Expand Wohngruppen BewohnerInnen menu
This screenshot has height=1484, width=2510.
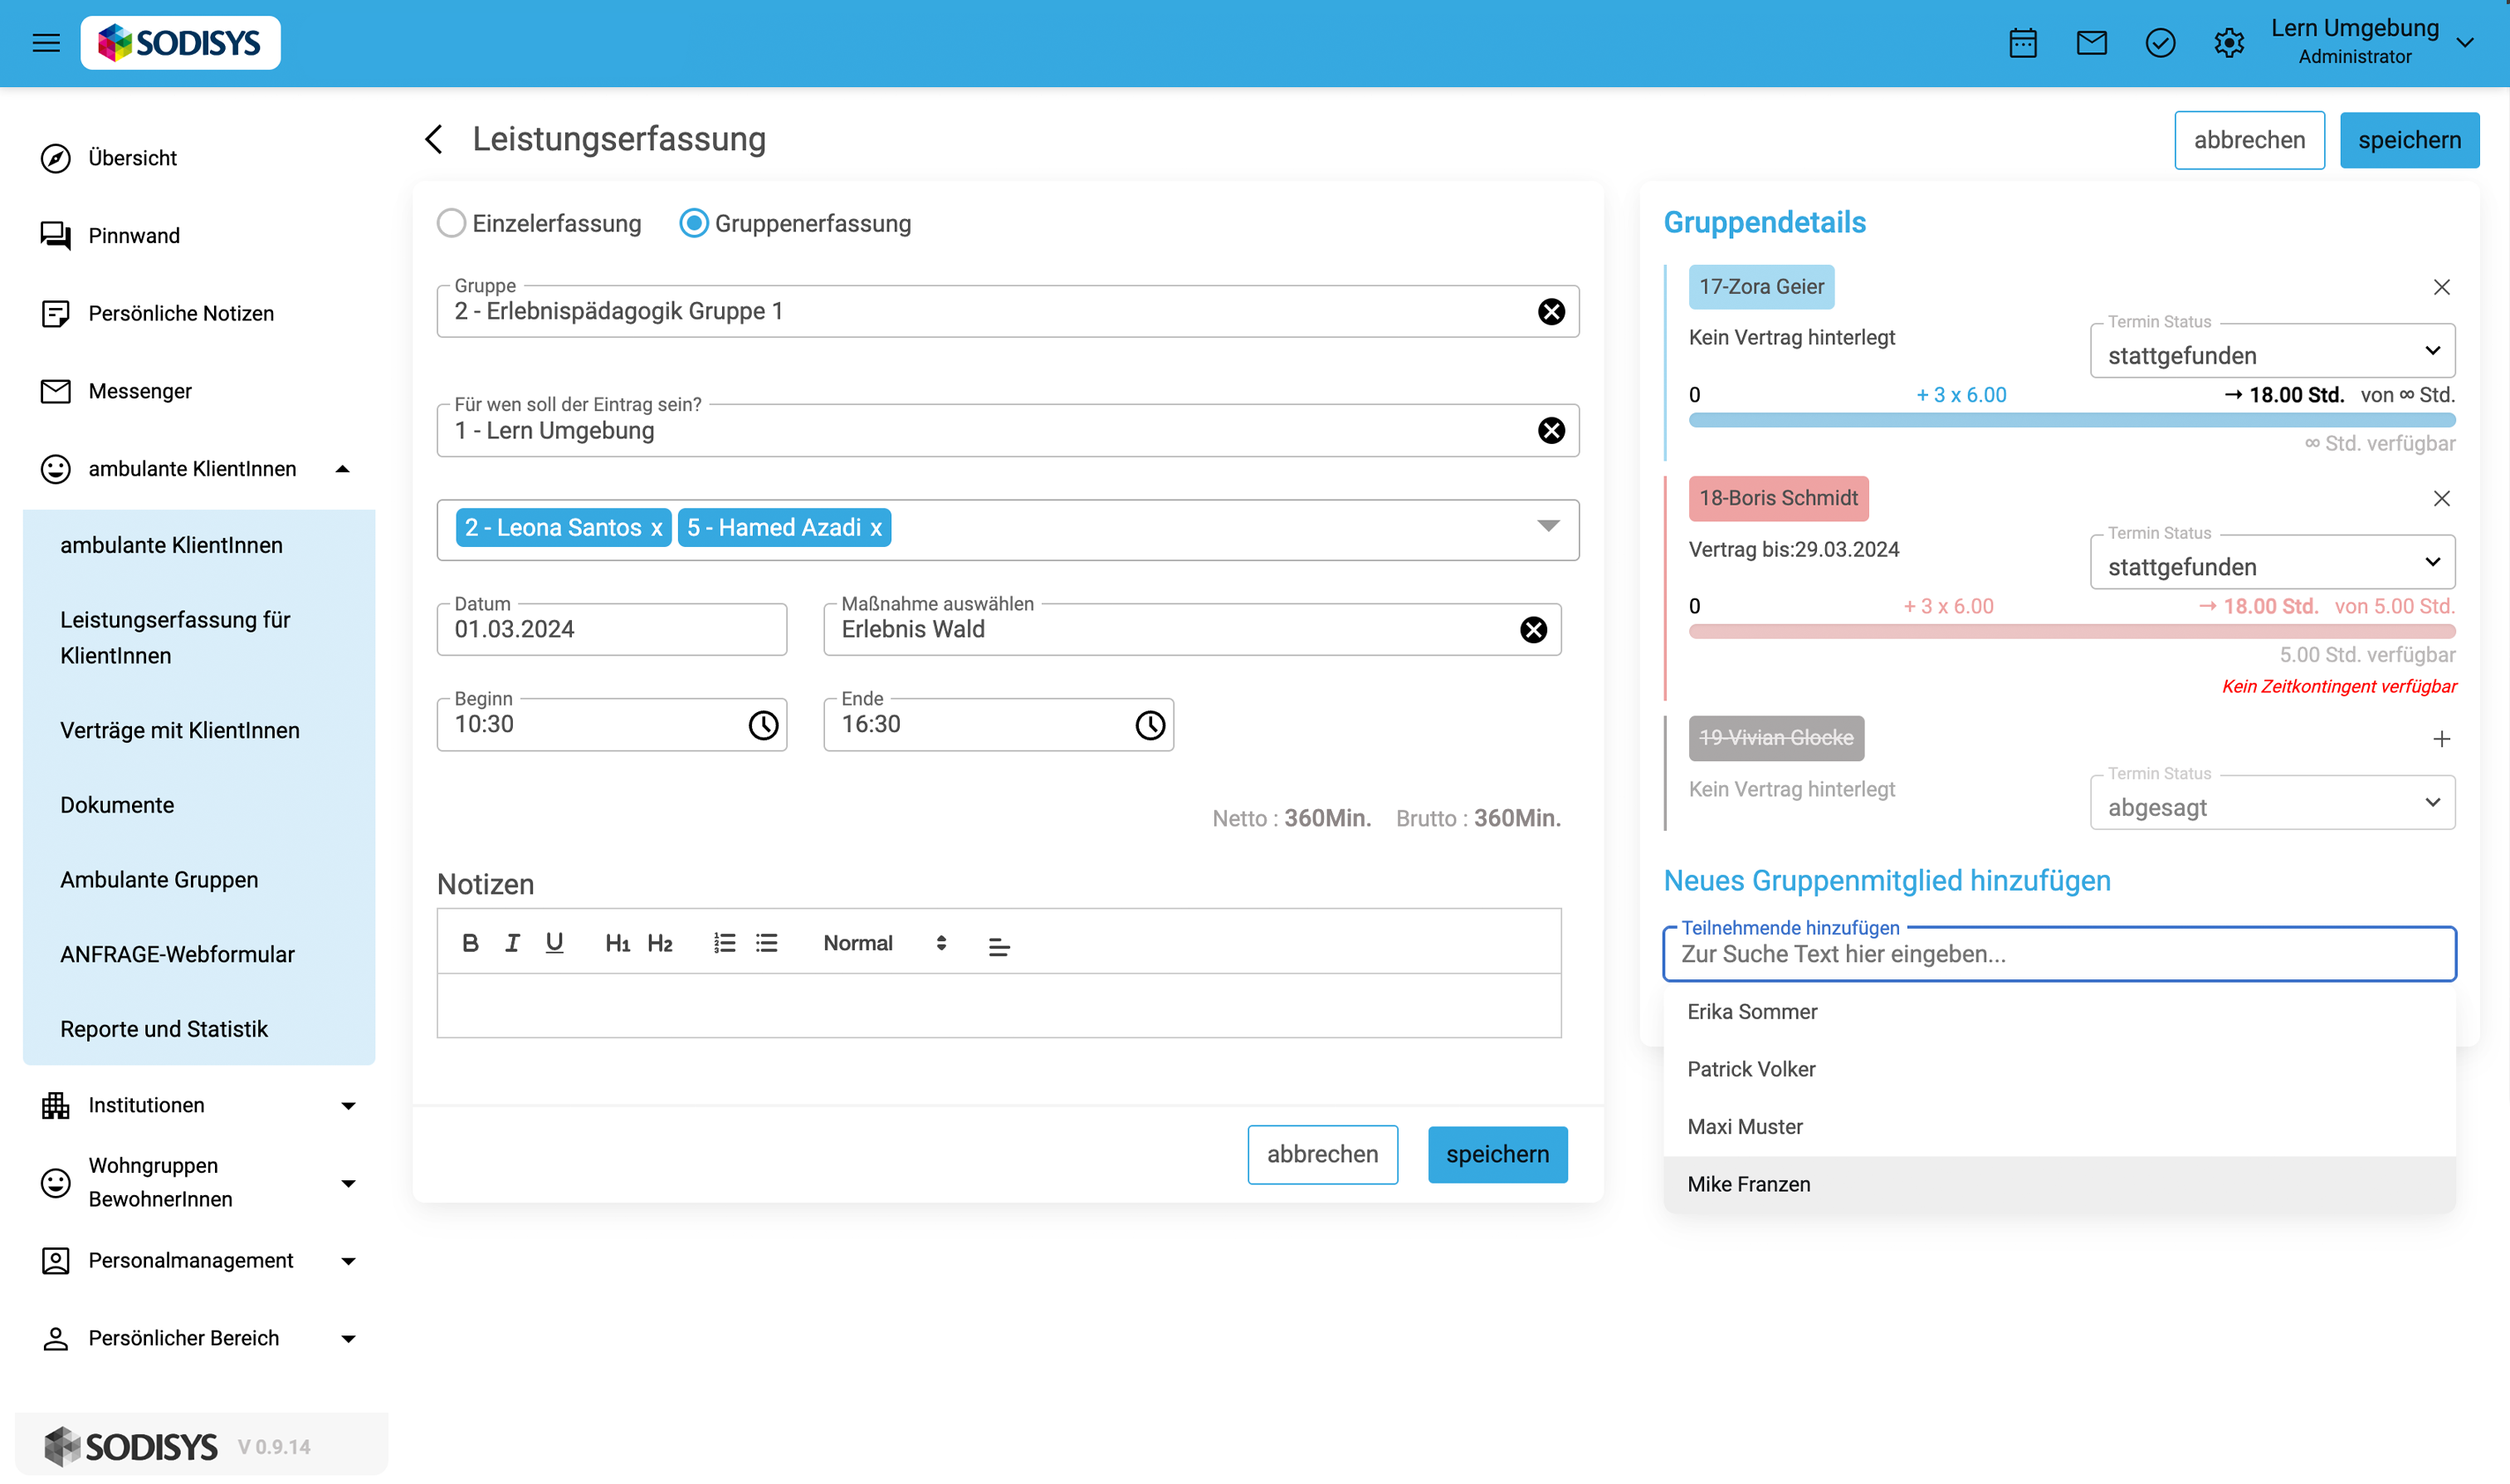click(x=348, y=1184)
